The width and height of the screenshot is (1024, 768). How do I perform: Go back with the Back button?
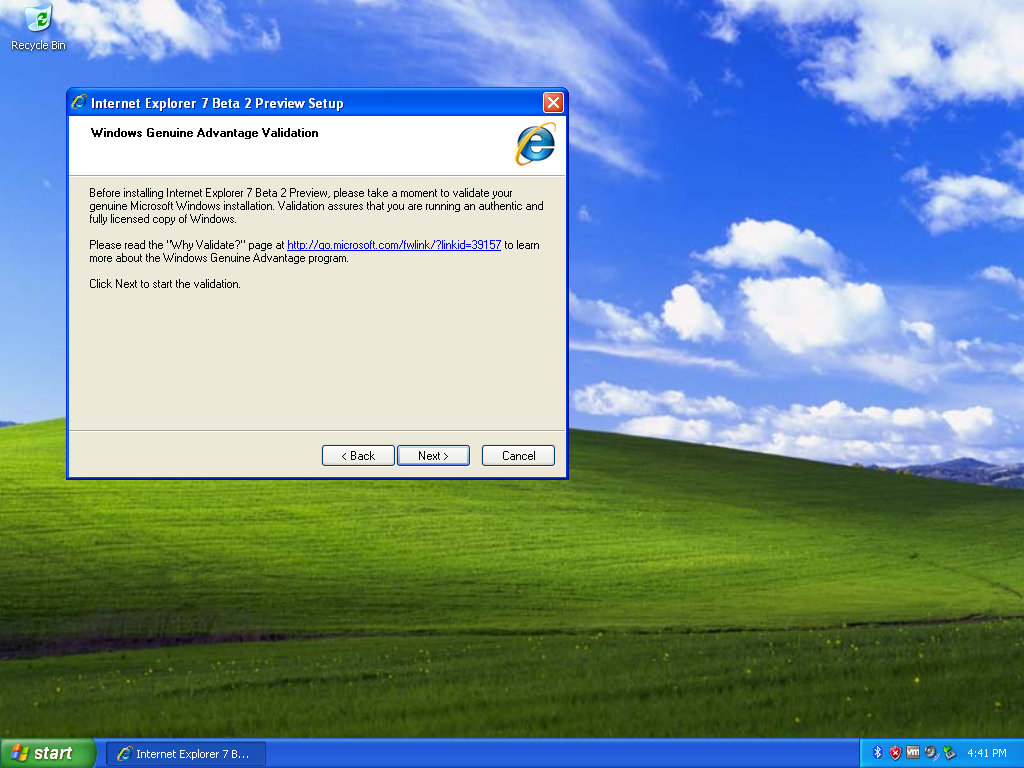358,456
